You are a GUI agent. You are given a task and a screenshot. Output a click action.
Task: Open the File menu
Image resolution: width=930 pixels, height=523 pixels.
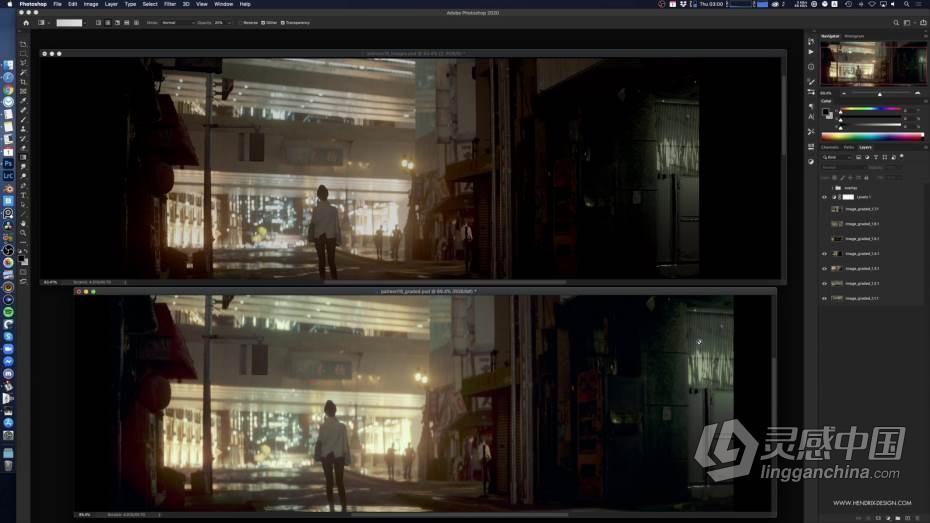coord(57,4)
